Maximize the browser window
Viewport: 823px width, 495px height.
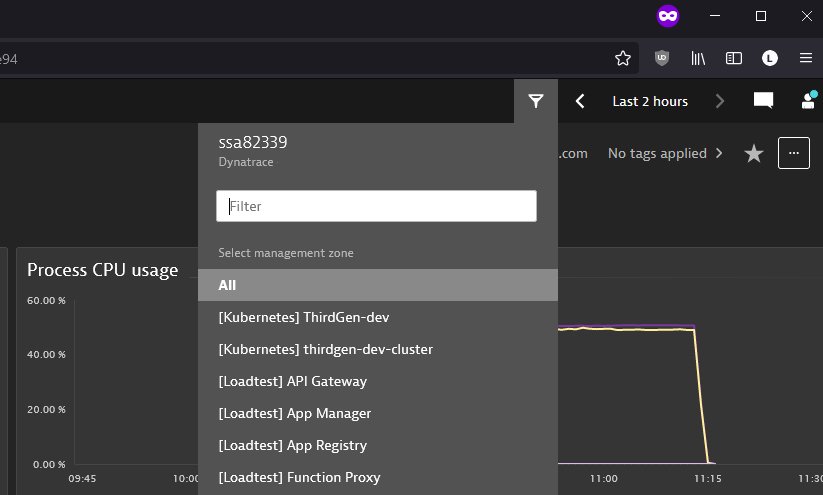761,16
